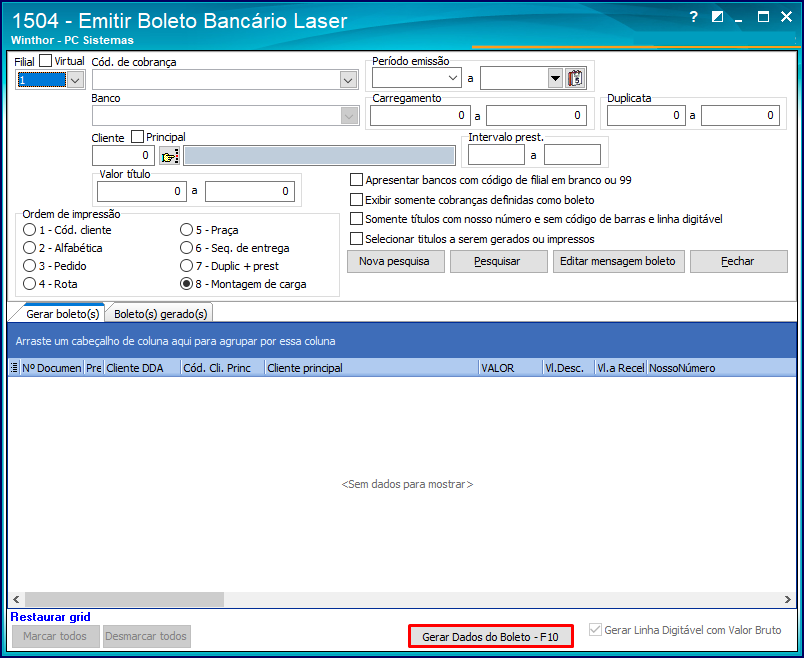This screenshot has height=658, width=804.
Task: Click the help question mark icon
Action: 693,17
